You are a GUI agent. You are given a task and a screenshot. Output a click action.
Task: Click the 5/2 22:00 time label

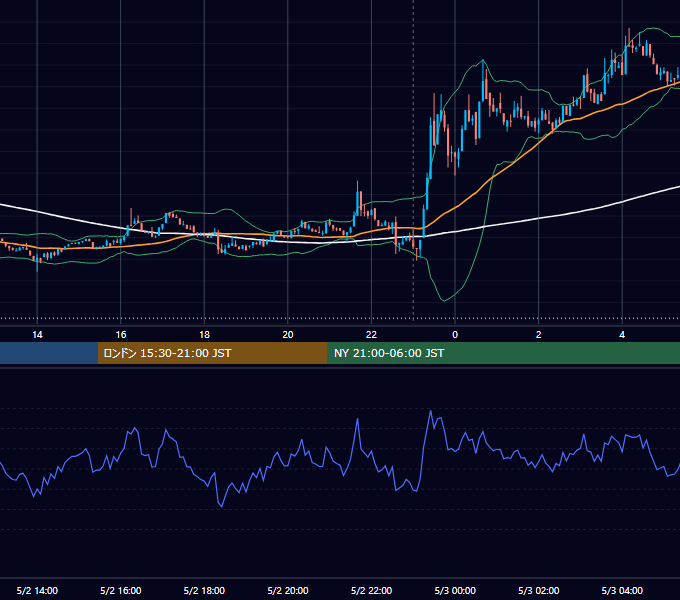tap(371, 590)
